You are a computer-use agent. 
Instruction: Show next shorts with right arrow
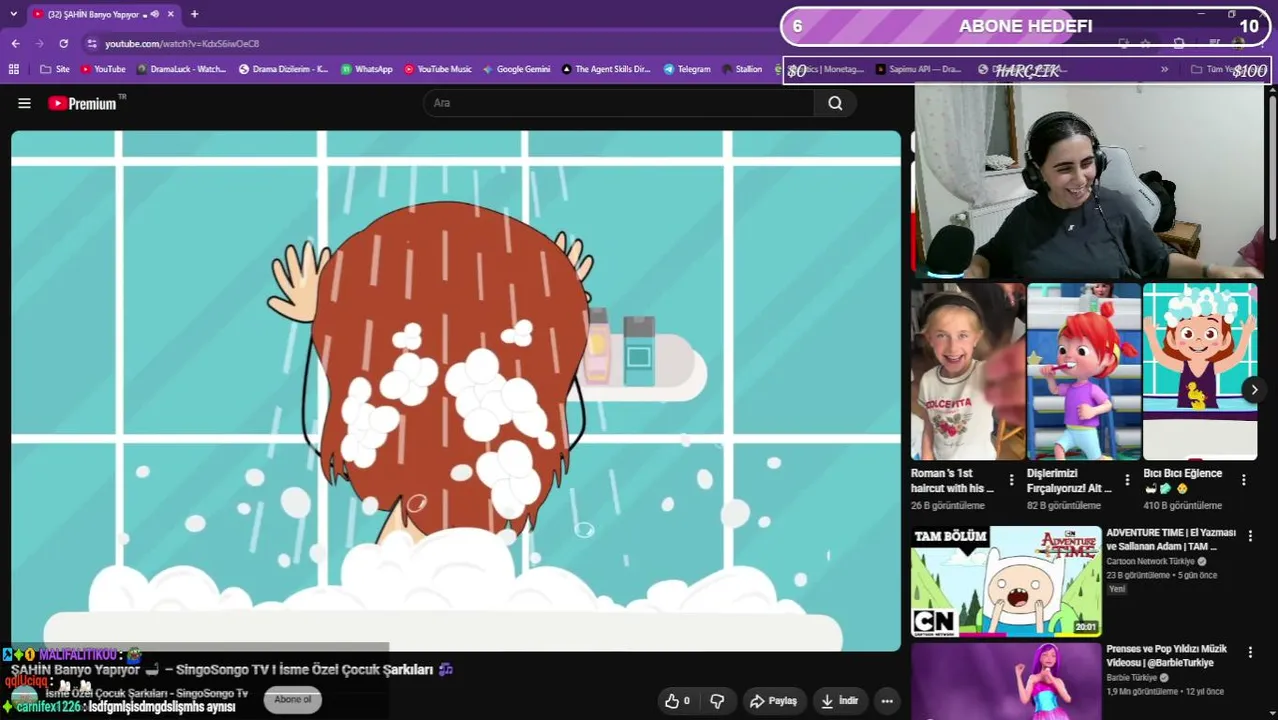(x=1254, y=390)
